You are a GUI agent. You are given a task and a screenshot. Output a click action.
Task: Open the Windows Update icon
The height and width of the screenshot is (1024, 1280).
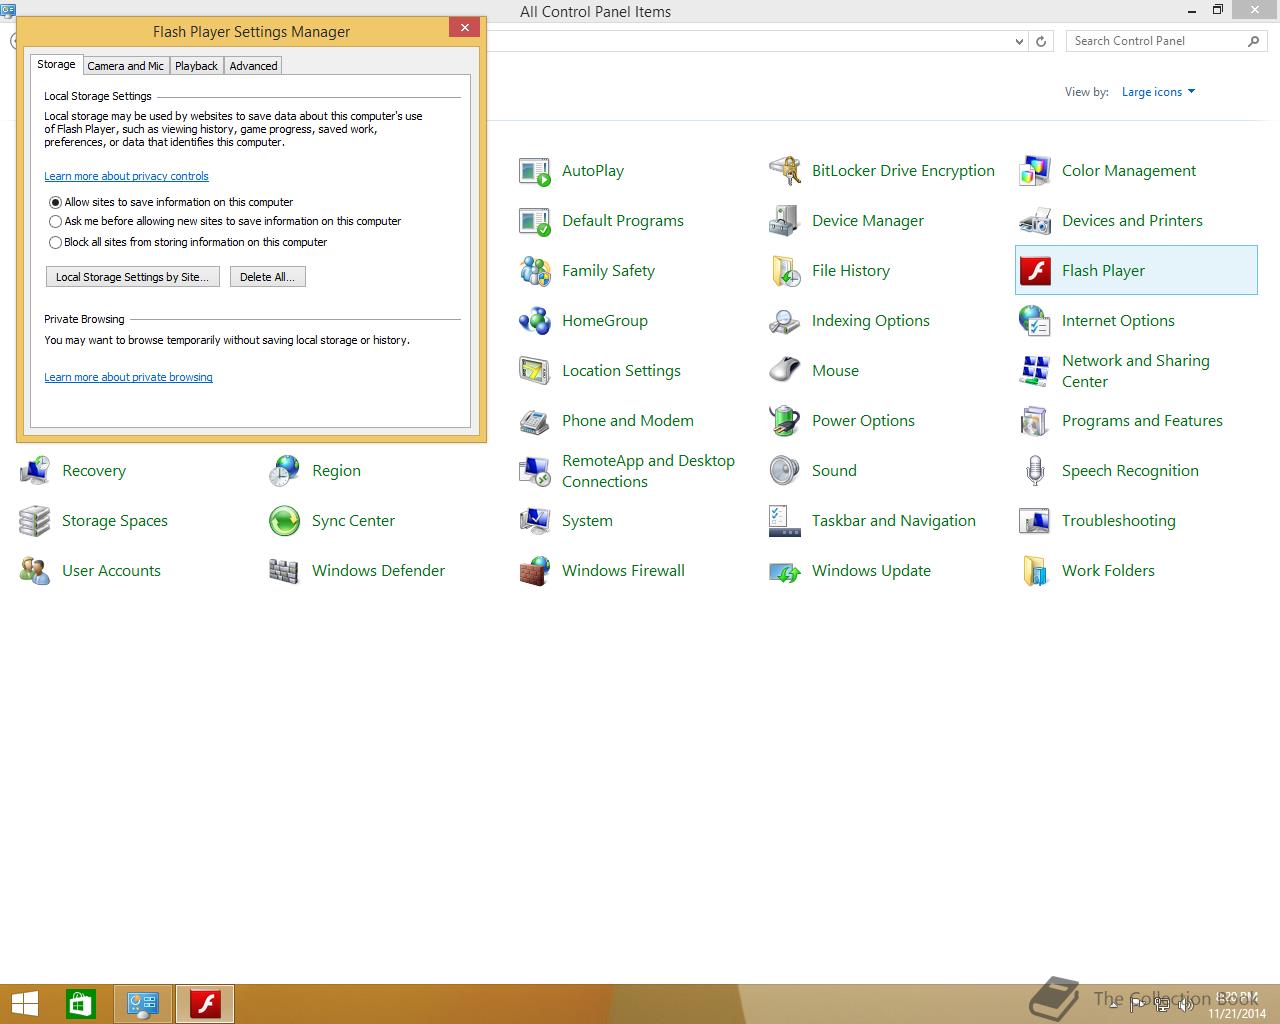click(x=785, y=571)
